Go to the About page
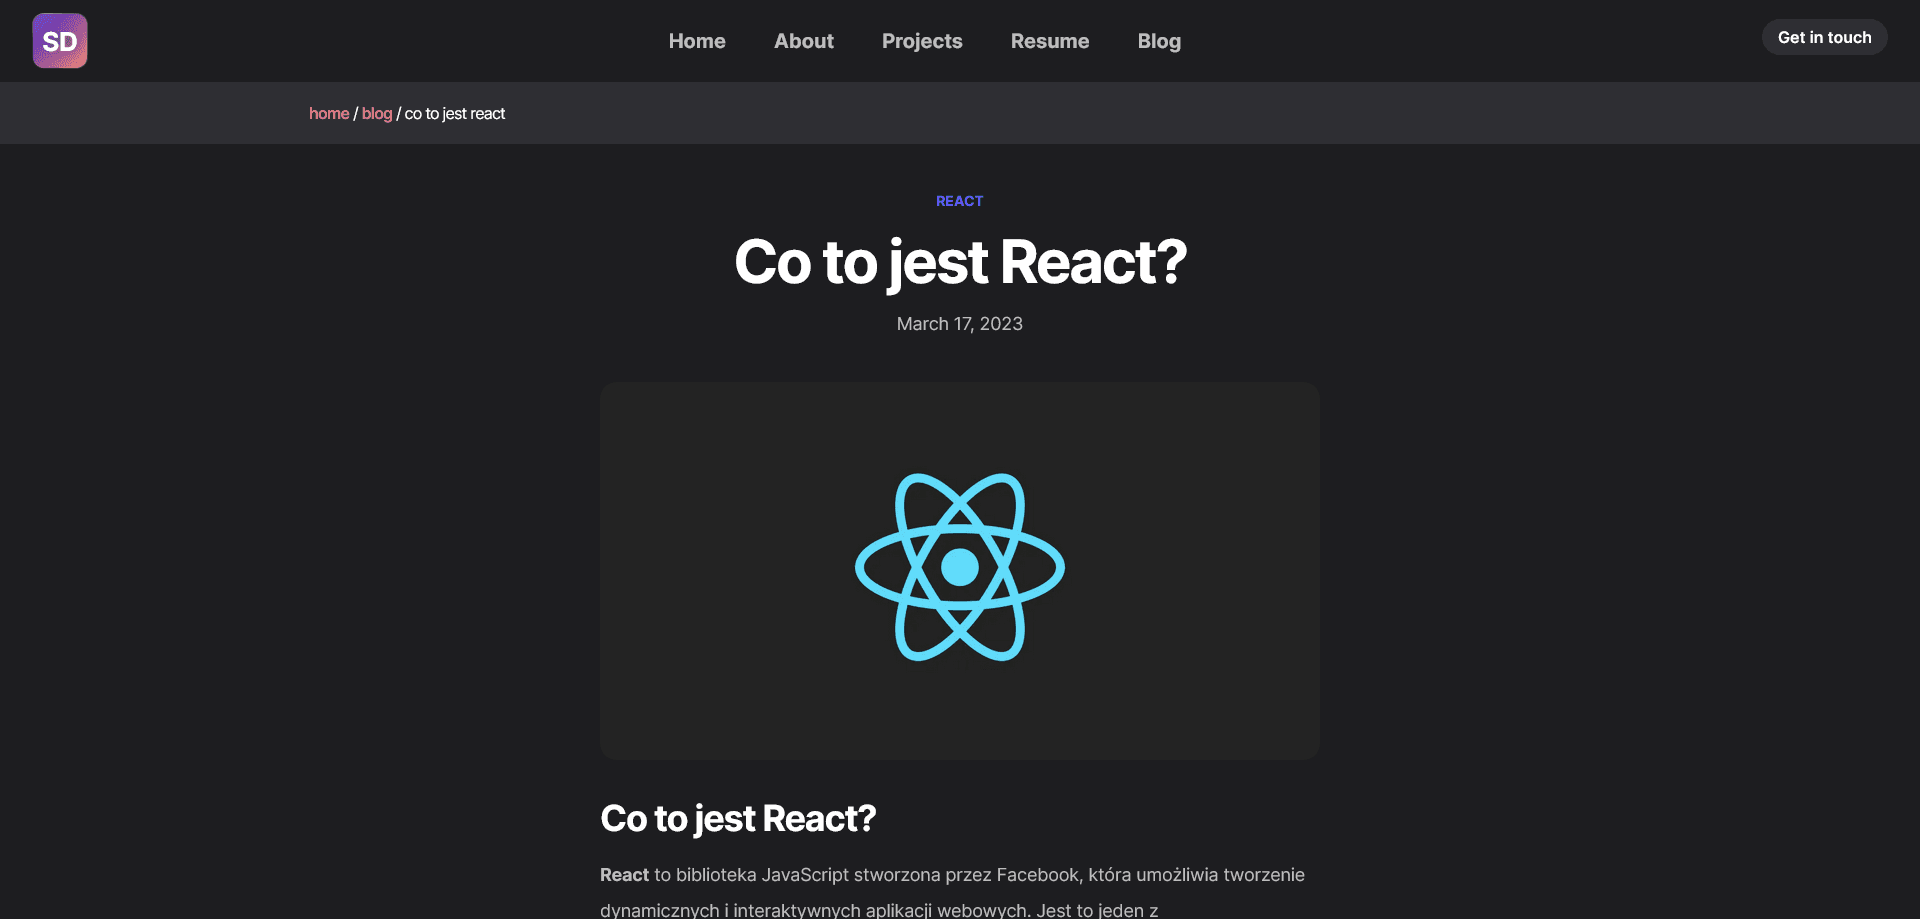The width and height of the screenshot is (1920, 919). 803,41
